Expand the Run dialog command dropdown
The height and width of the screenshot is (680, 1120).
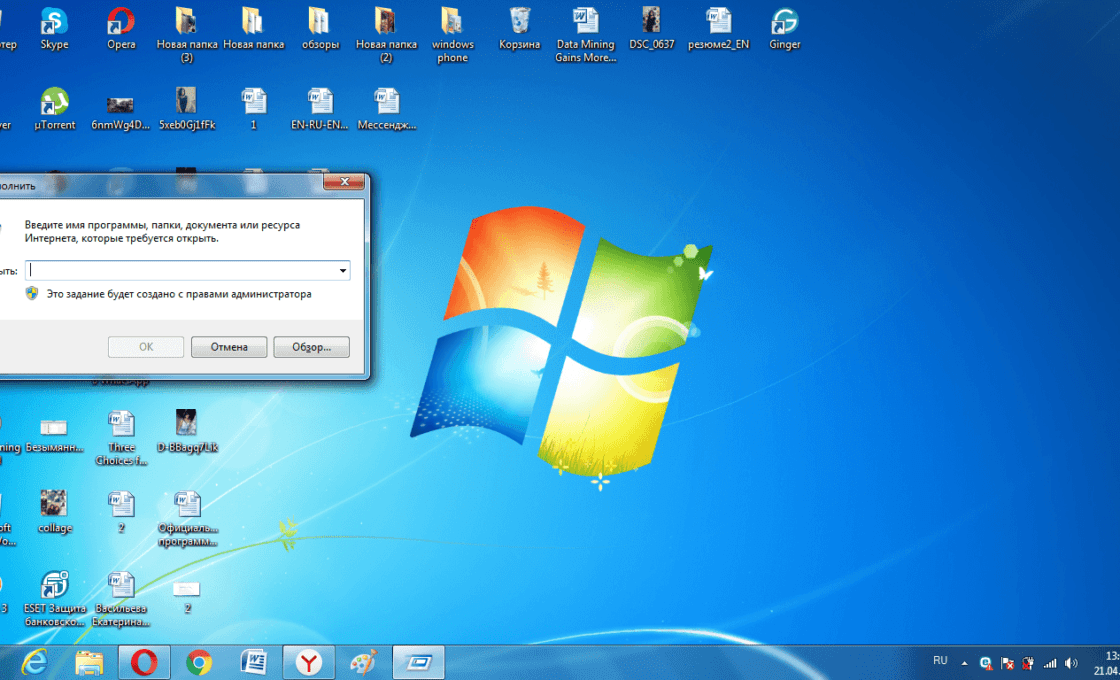coord(342,270)
